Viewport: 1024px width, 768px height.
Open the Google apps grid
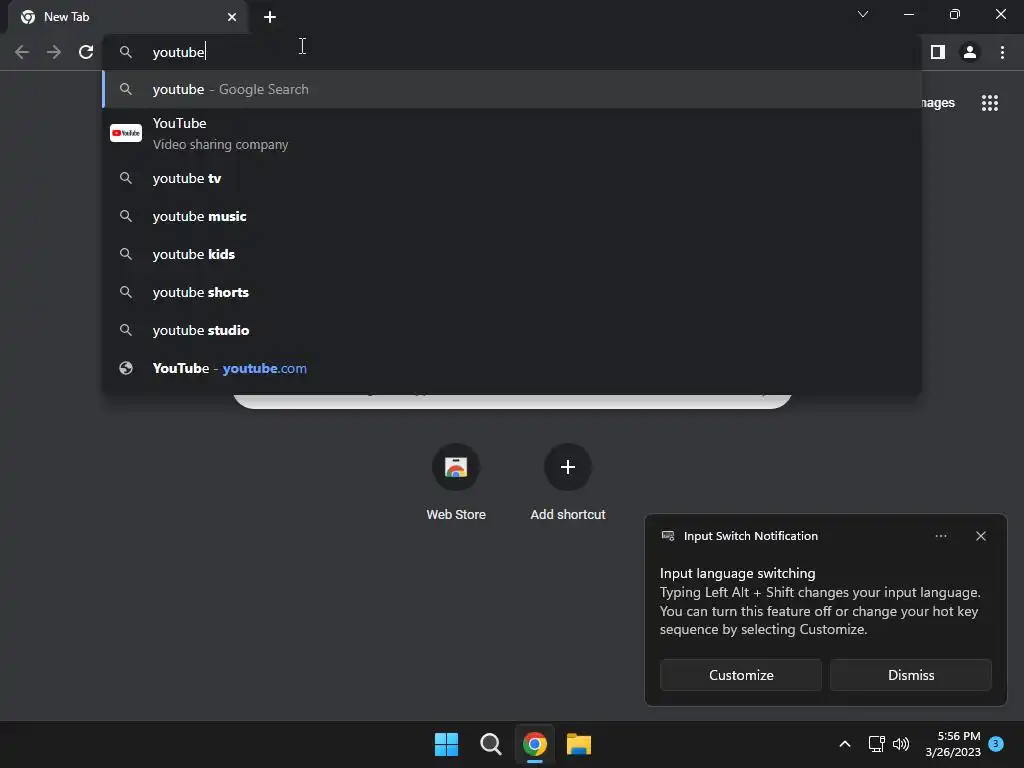click(990, 103)
